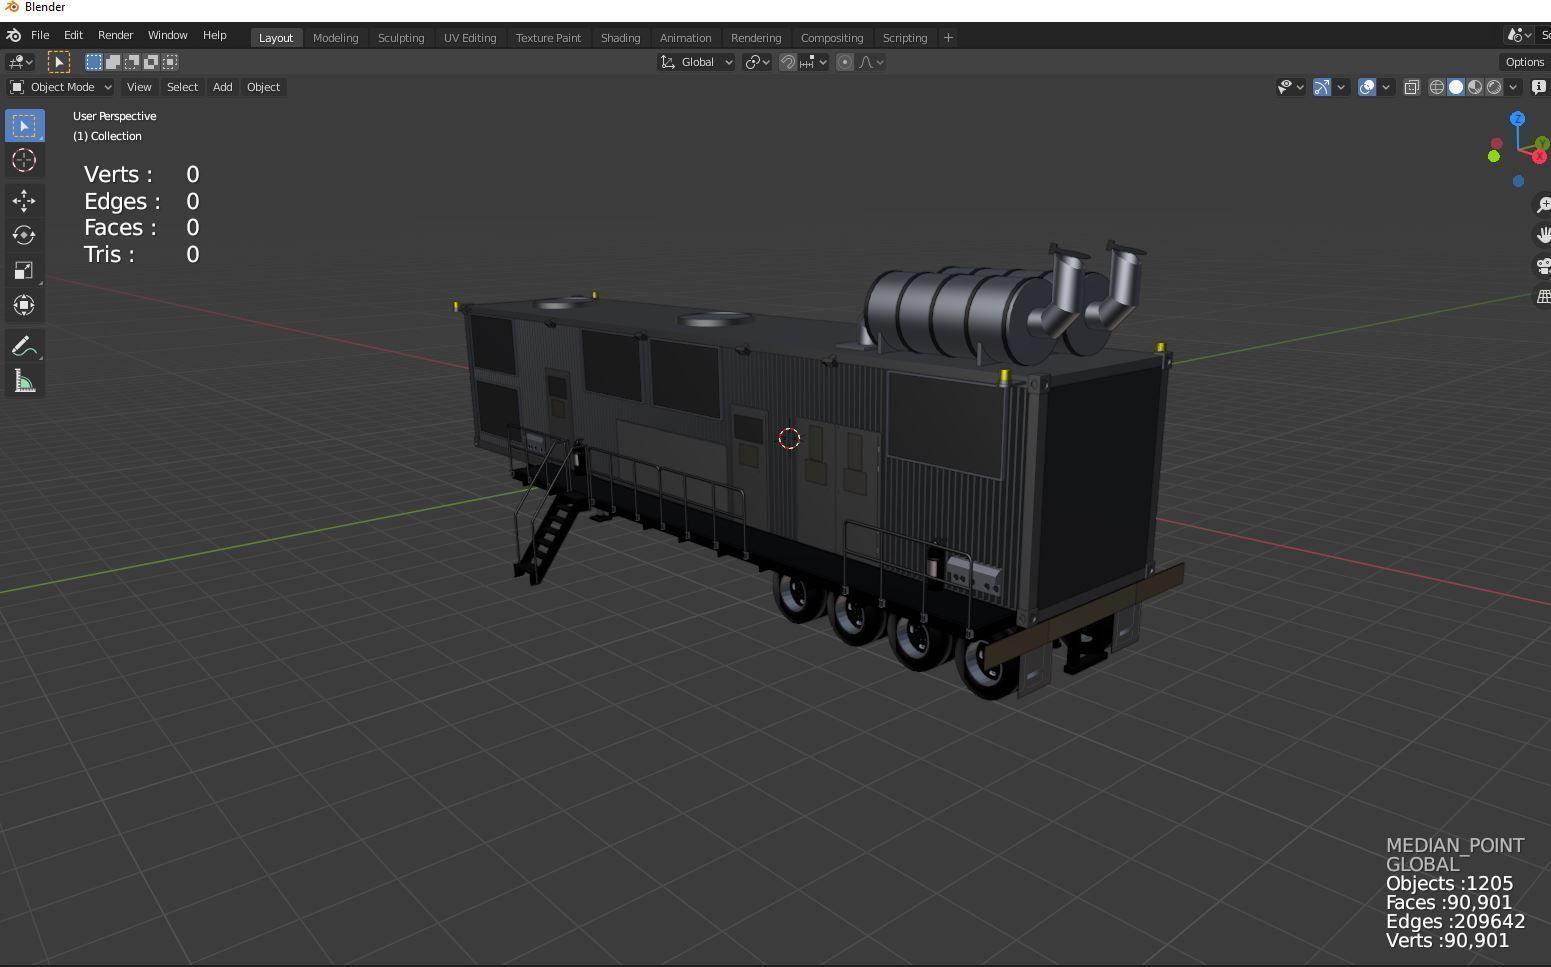Toggle snapping magnet icon
1551x967 pixels.
[788, 62]
